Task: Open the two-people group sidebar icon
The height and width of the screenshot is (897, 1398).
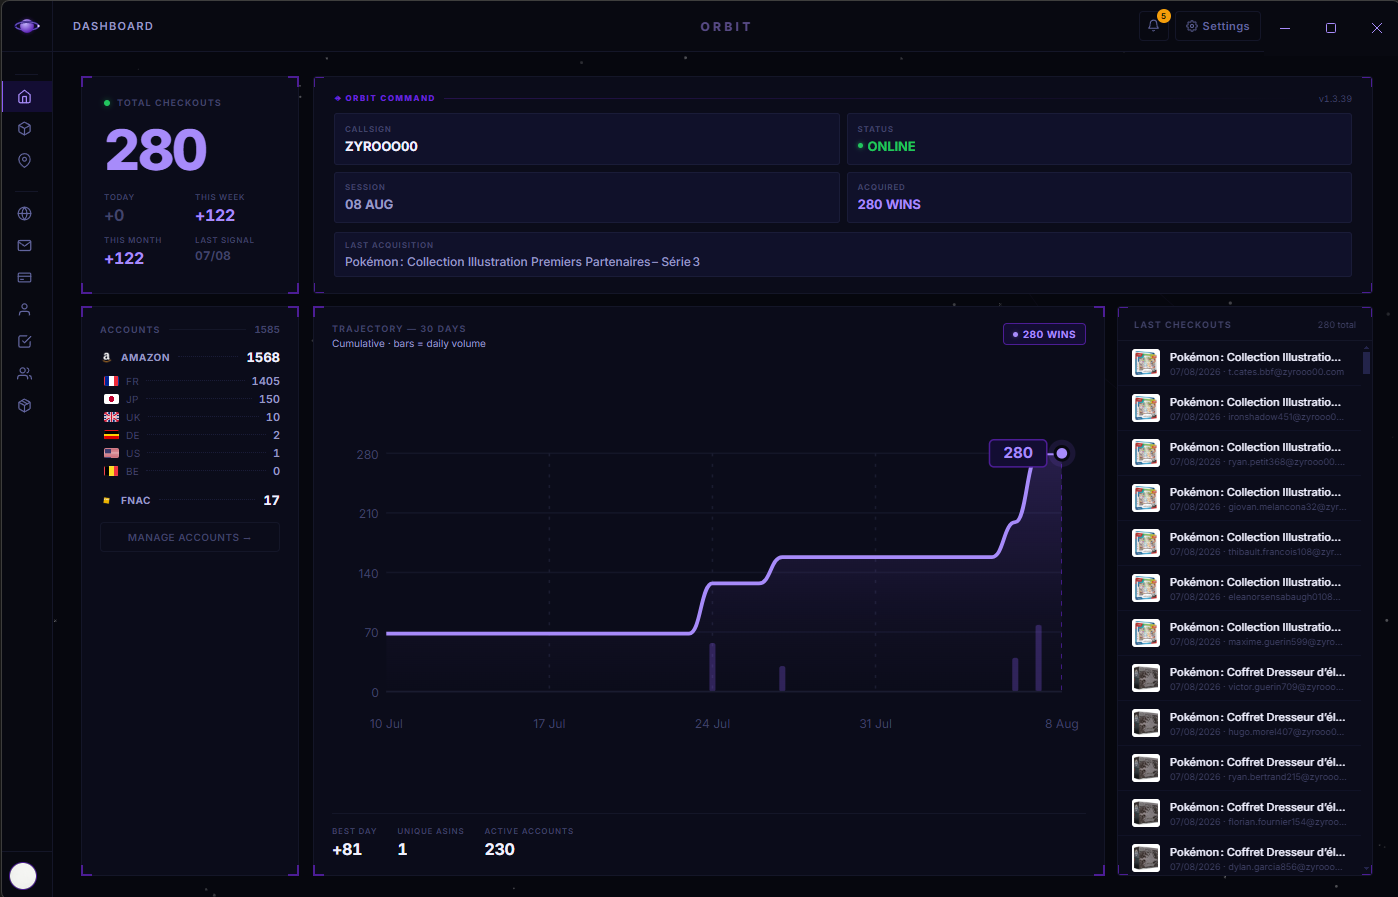Action: (25, 373)
